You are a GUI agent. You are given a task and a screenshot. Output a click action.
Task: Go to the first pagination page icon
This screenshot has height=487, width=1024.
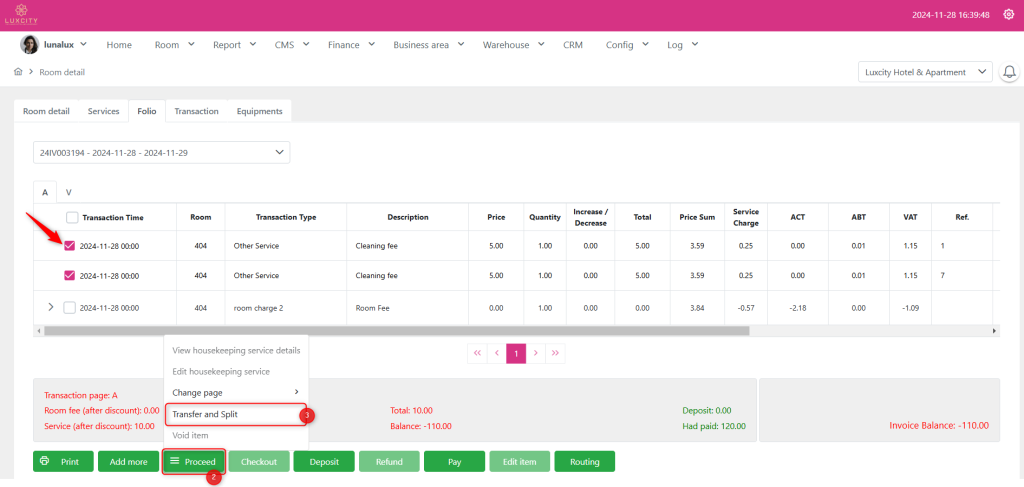477,353
